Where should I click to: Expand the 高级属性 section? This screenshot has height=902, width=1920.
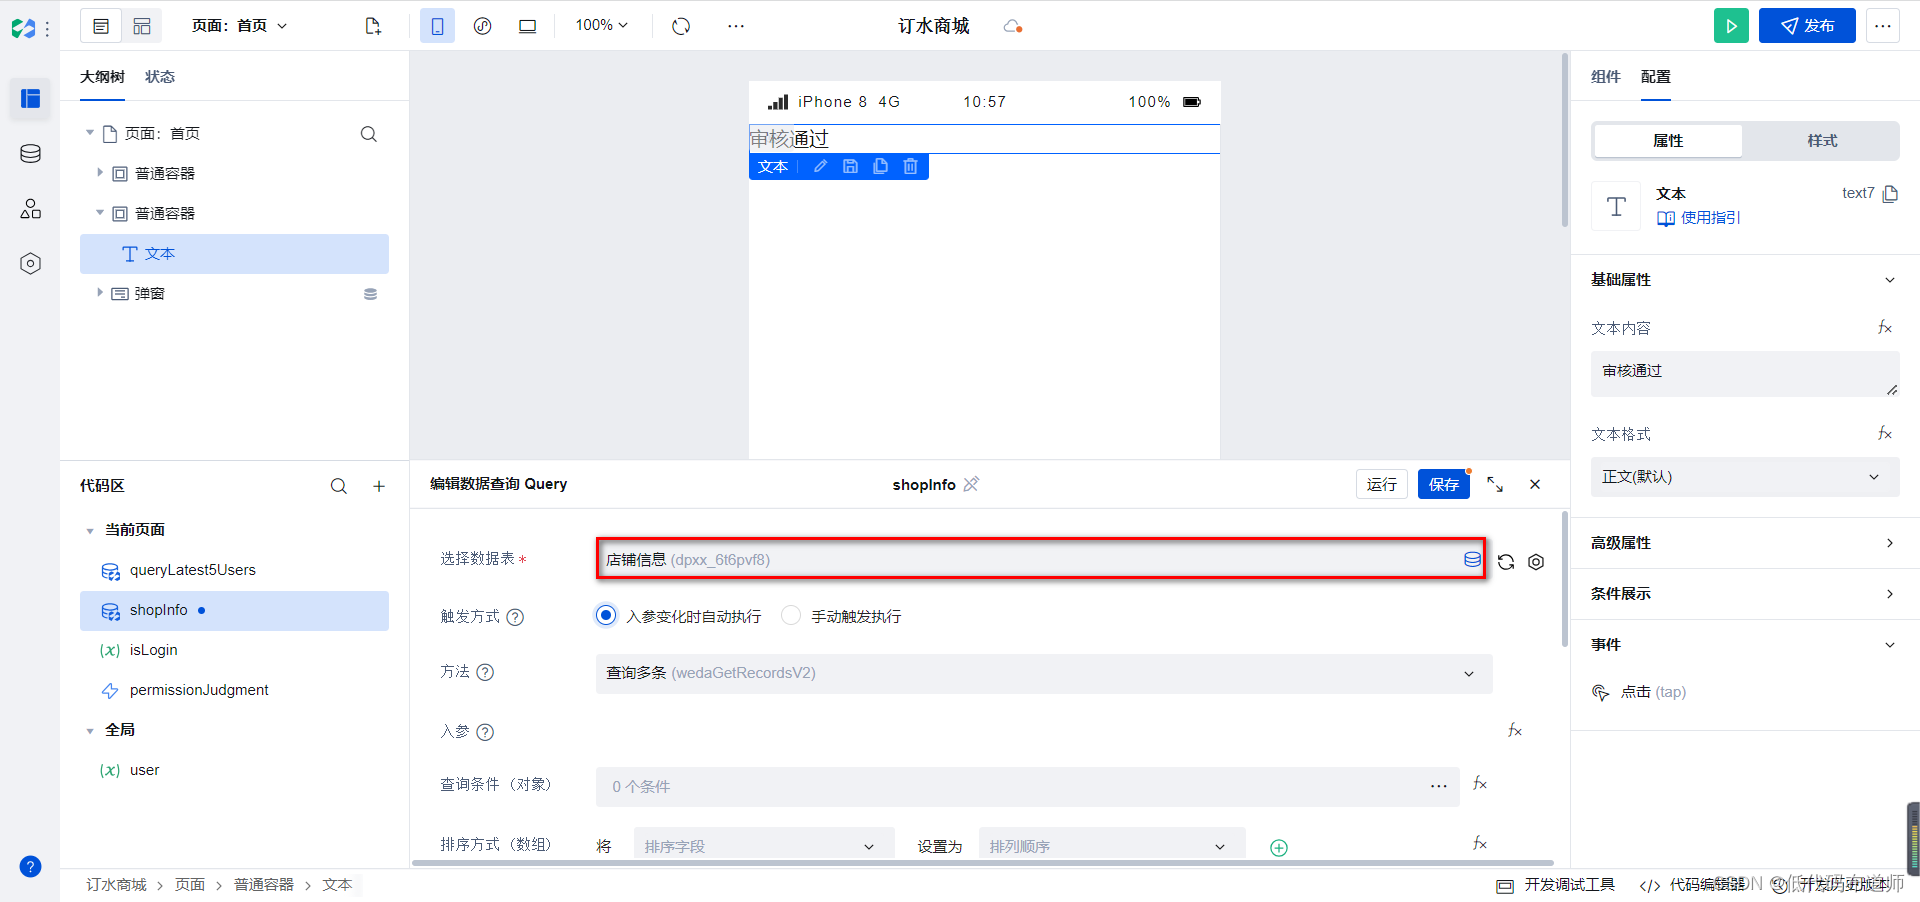click(1745, 543)
